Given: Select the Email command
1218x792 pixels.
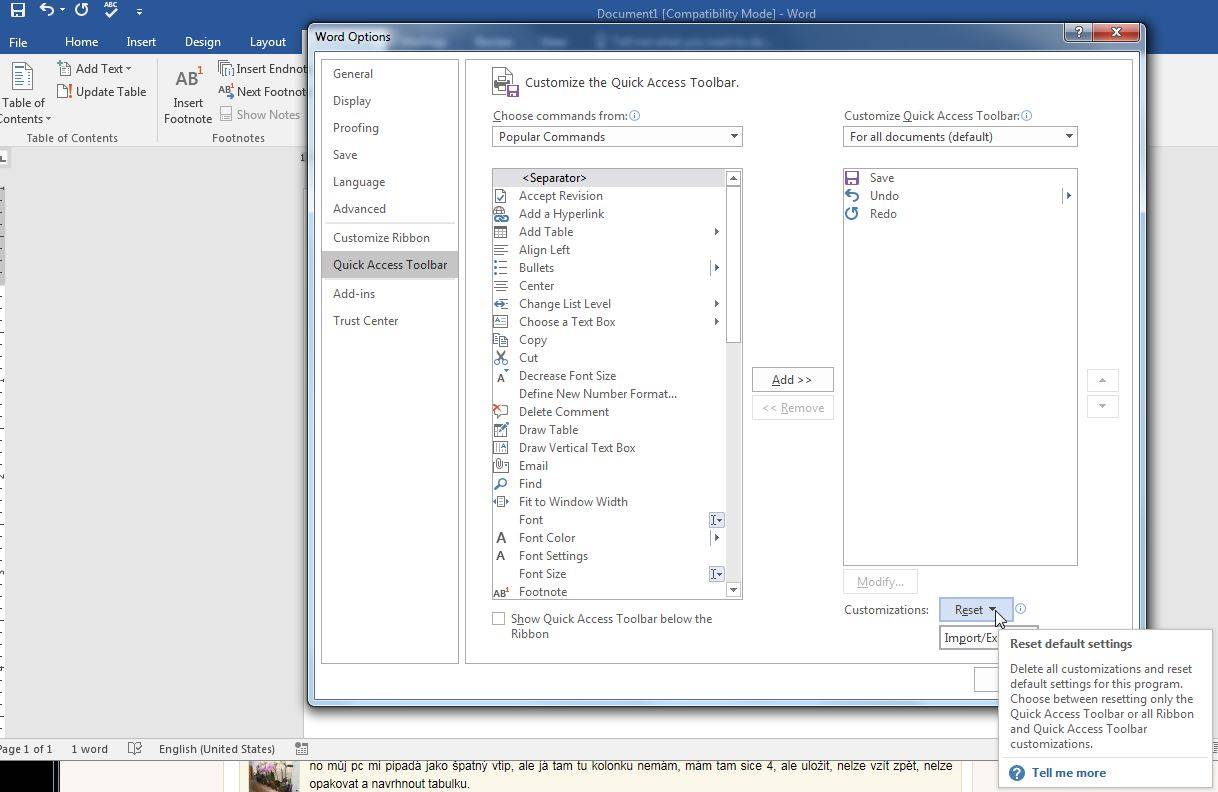Looking at the screenshot, I should point(609,466).
